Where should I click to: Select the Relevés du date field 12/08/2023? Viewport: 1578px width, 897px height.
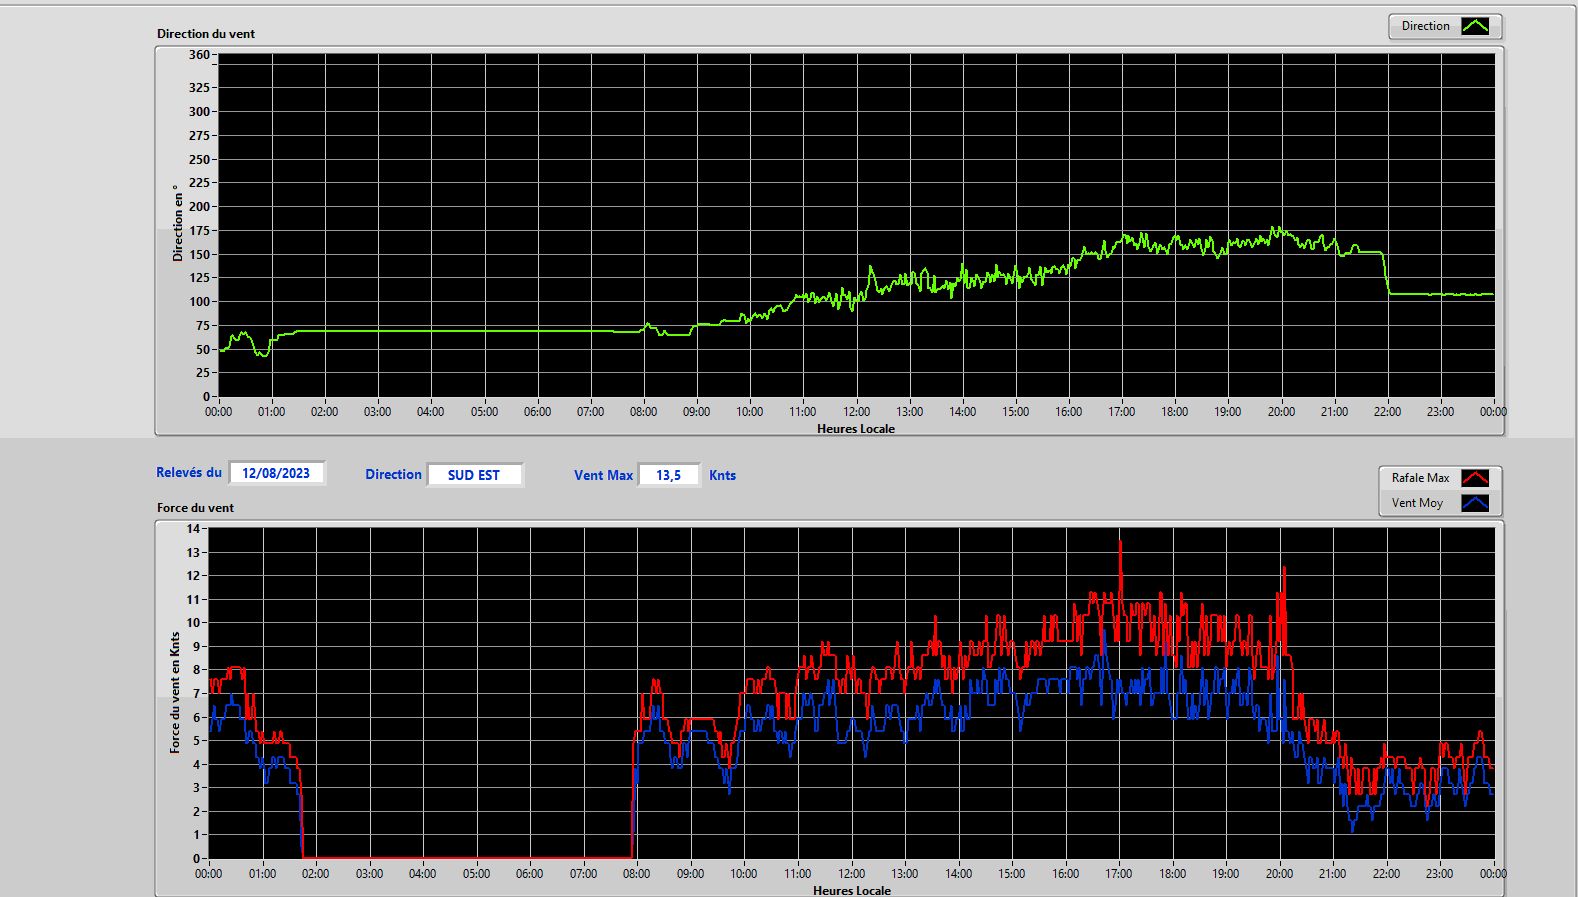coord(276,473)
